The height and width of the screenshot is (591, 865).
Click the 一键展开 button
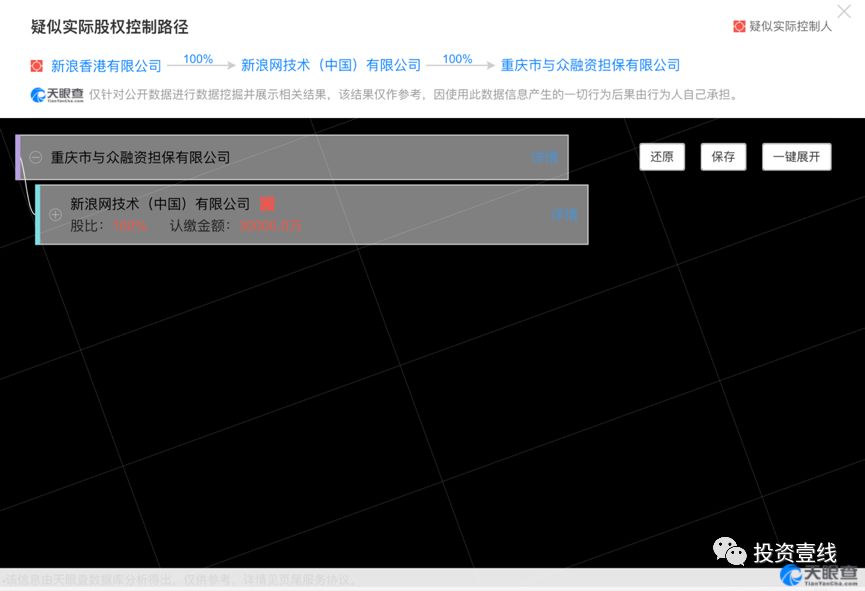click(797, 157)
